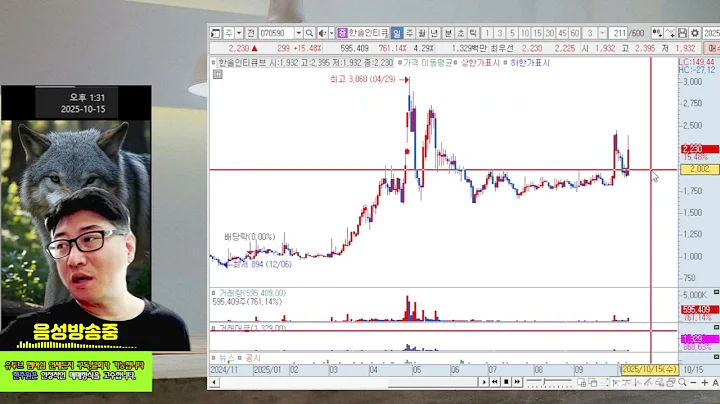Select the 일 (daily) chart period
The image size is (720, 404).
397,33
